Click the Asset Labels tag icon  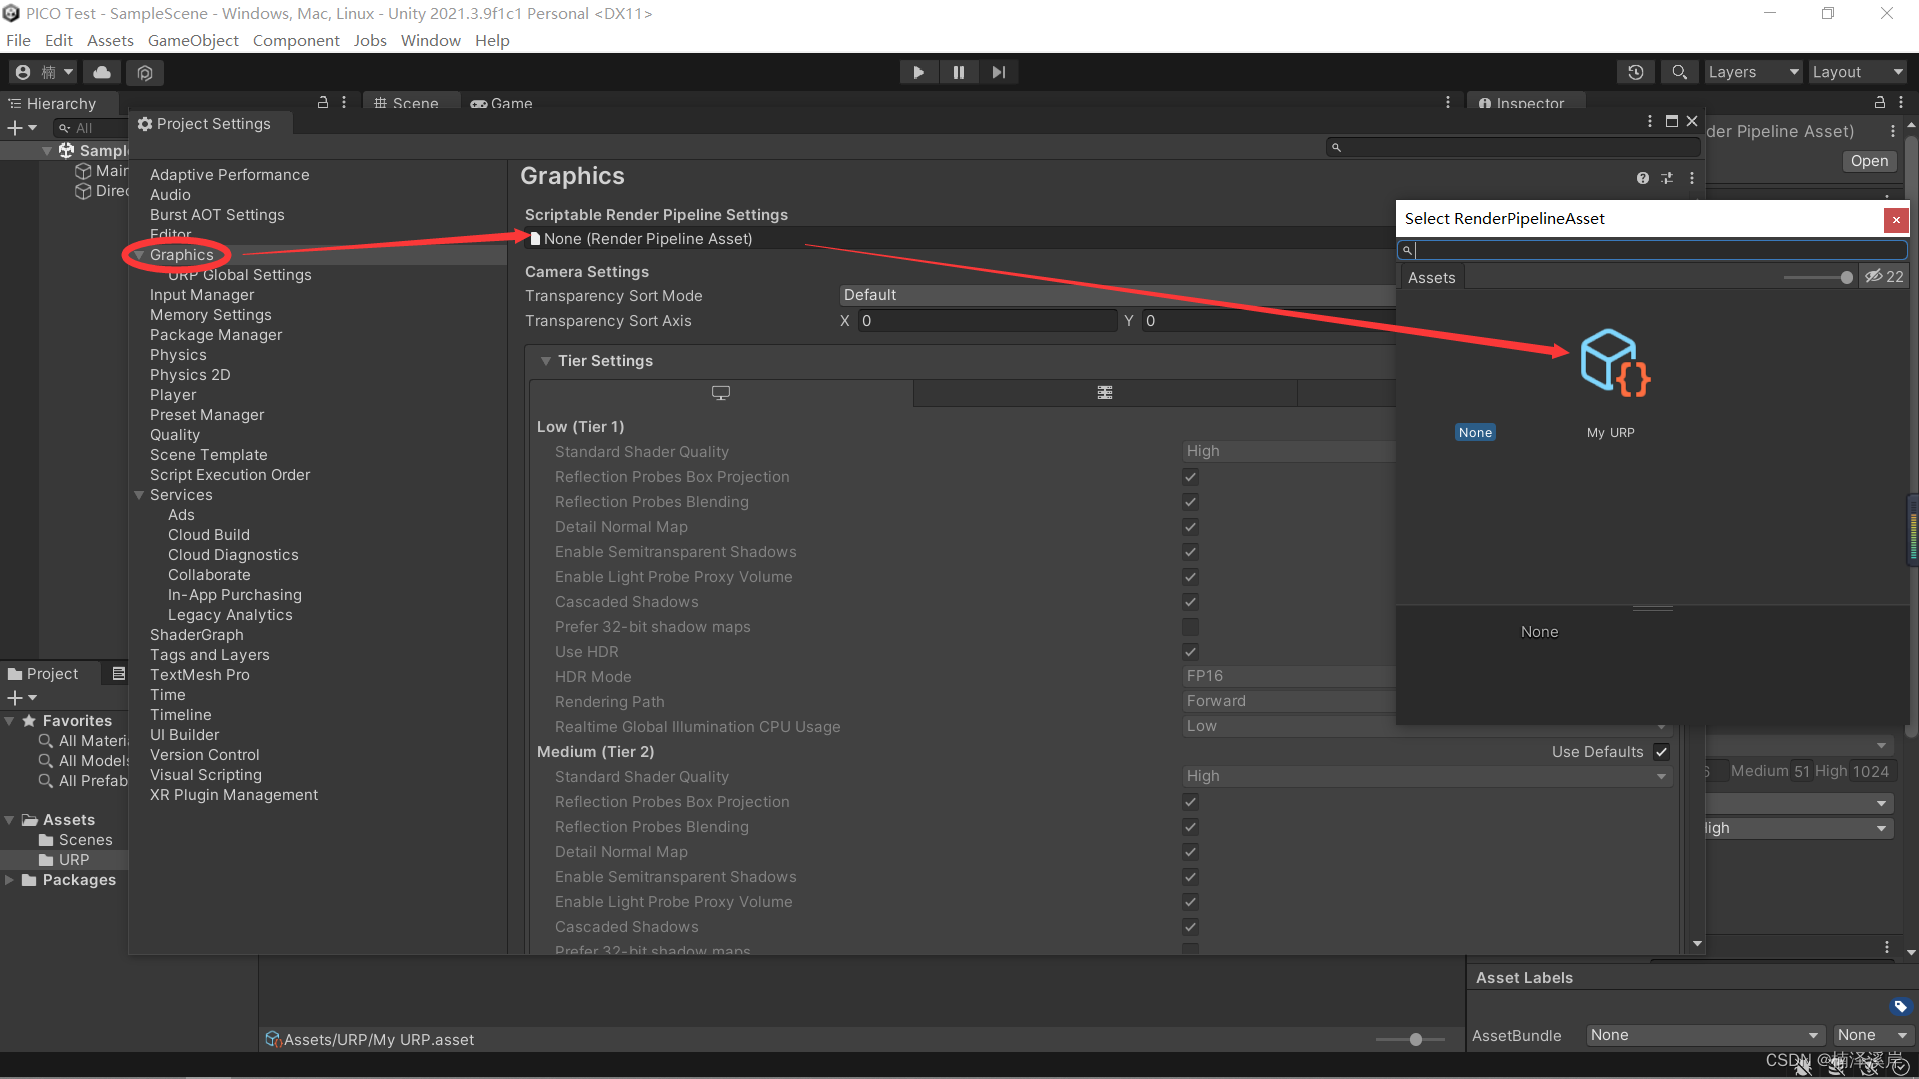tap(1900, 1007)
